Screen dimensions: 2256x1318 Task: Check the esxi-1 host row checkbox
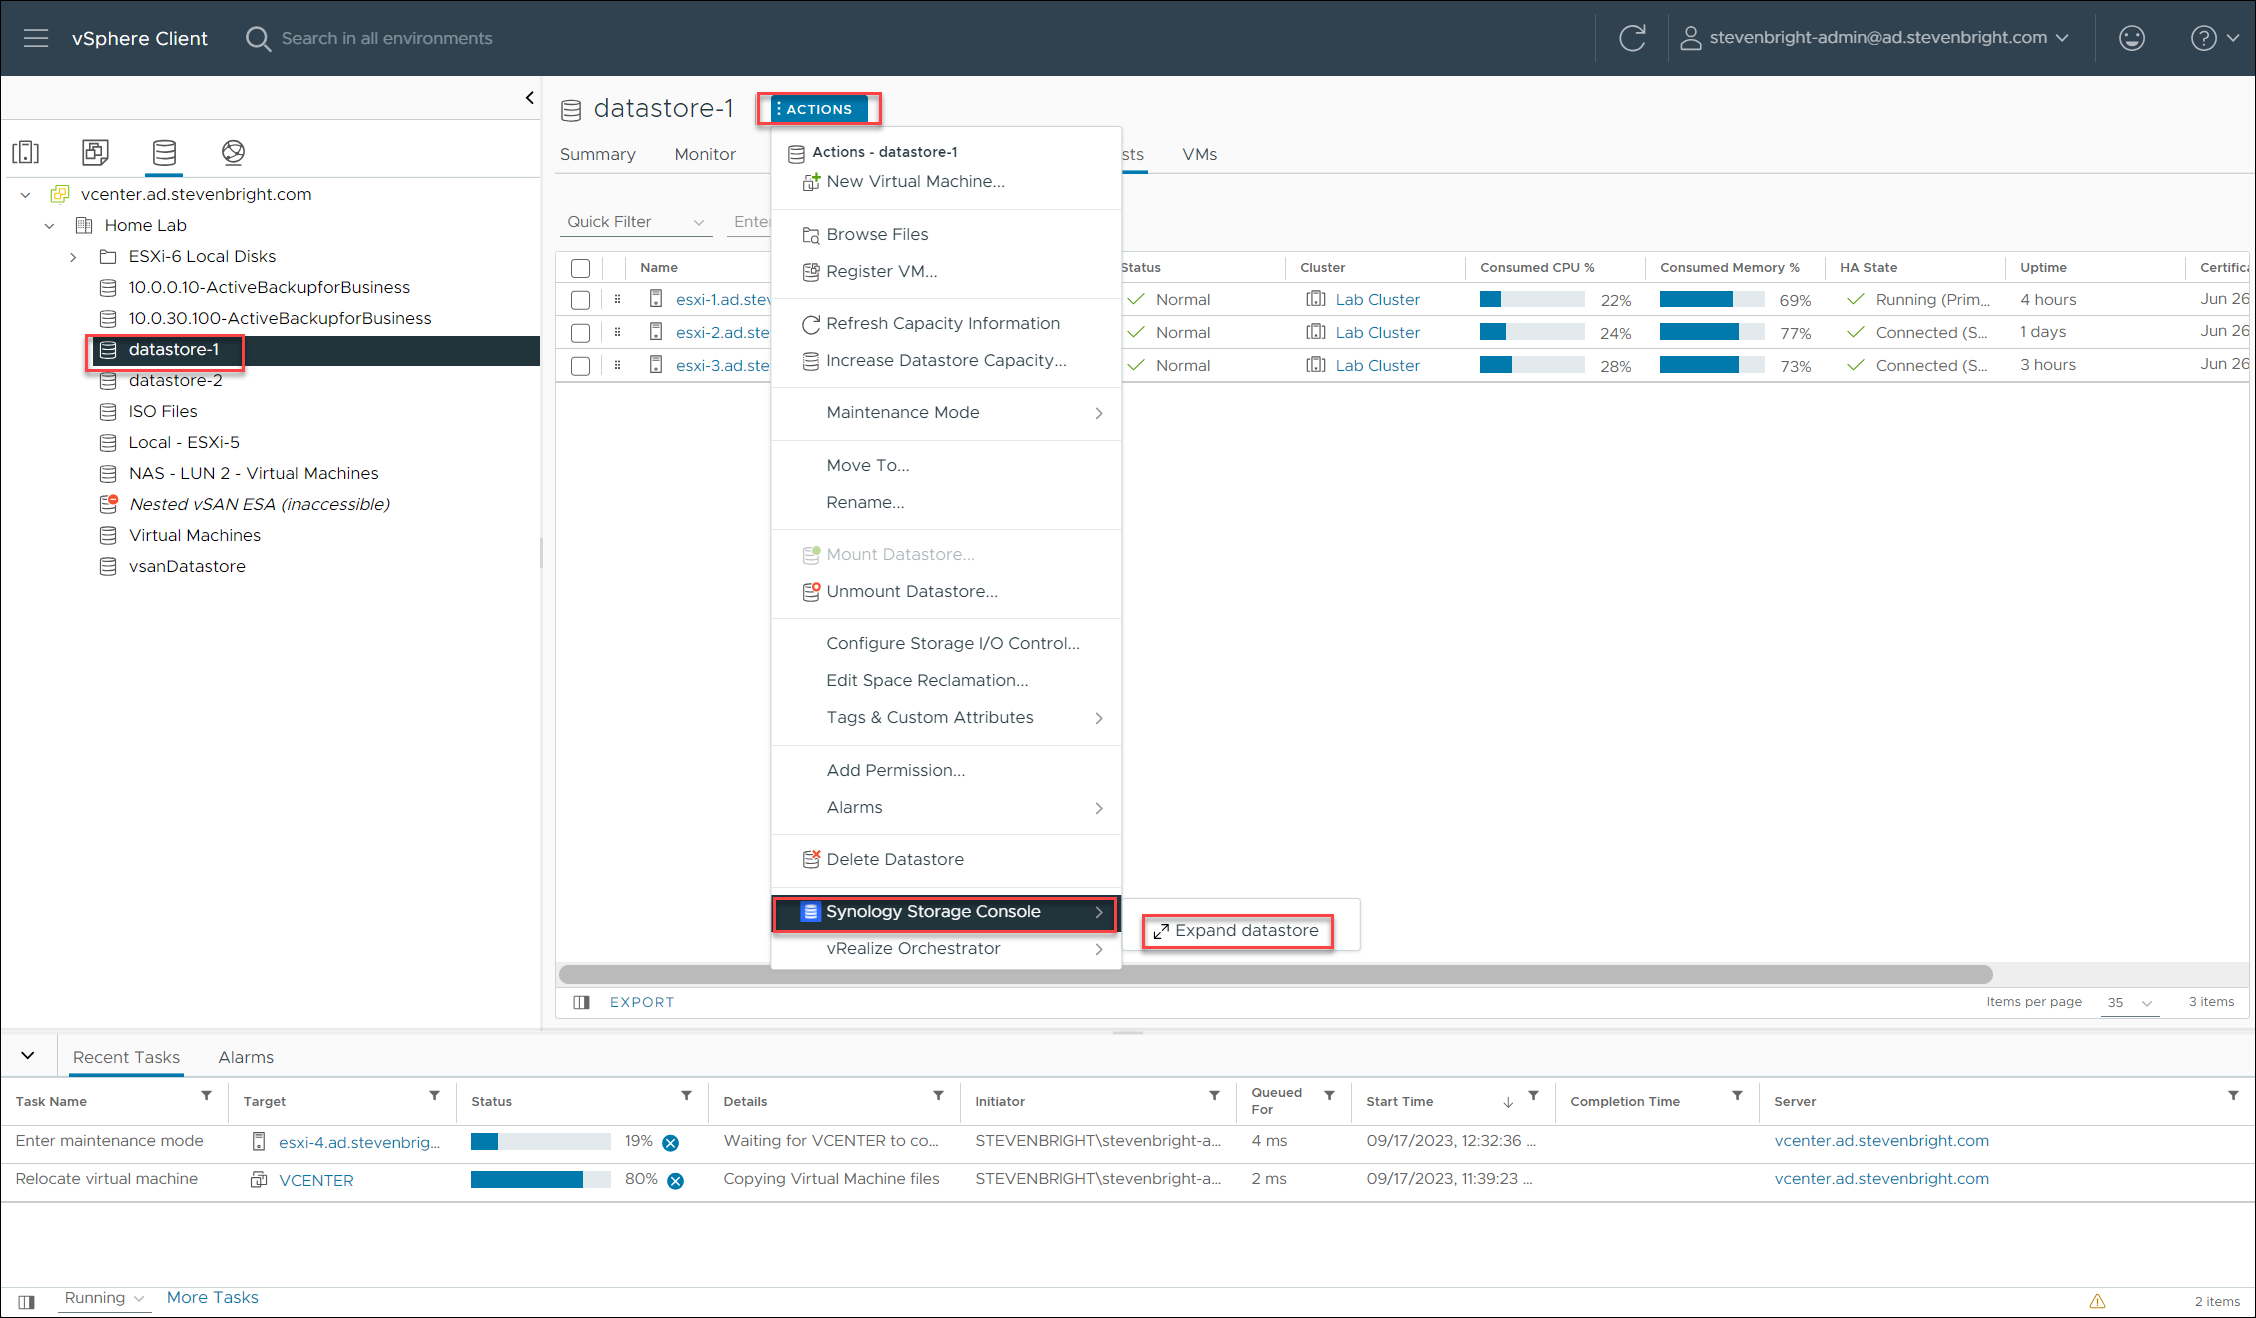(580, 300)
